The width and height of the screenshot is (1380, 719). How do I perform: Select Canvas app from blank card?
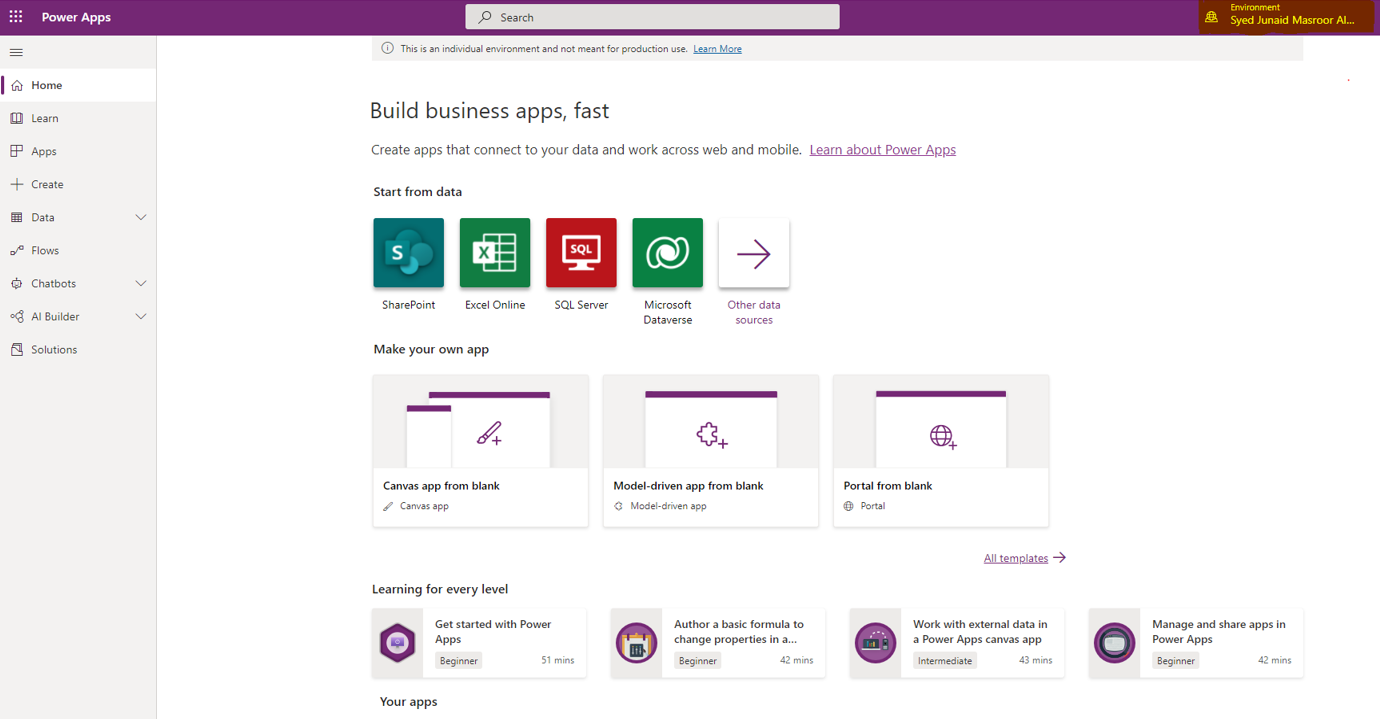(480, 451)
